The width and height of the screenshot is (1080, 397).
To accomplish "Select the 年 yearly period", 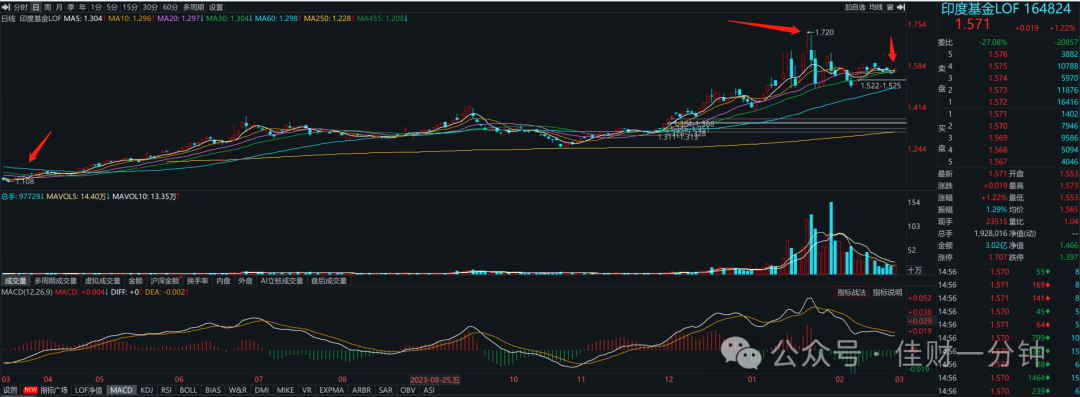I will (x=83, y=7).
